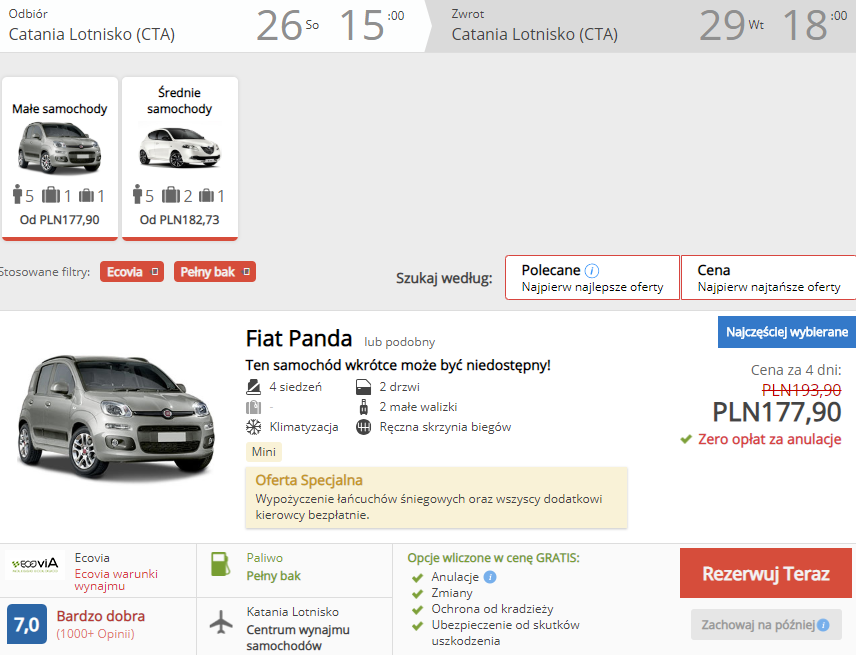Image resolution: width=856 pixels, height=655 pixels.
Task: Click the airplane icon by Katania Lotnisko
Action: coord(221,622)
